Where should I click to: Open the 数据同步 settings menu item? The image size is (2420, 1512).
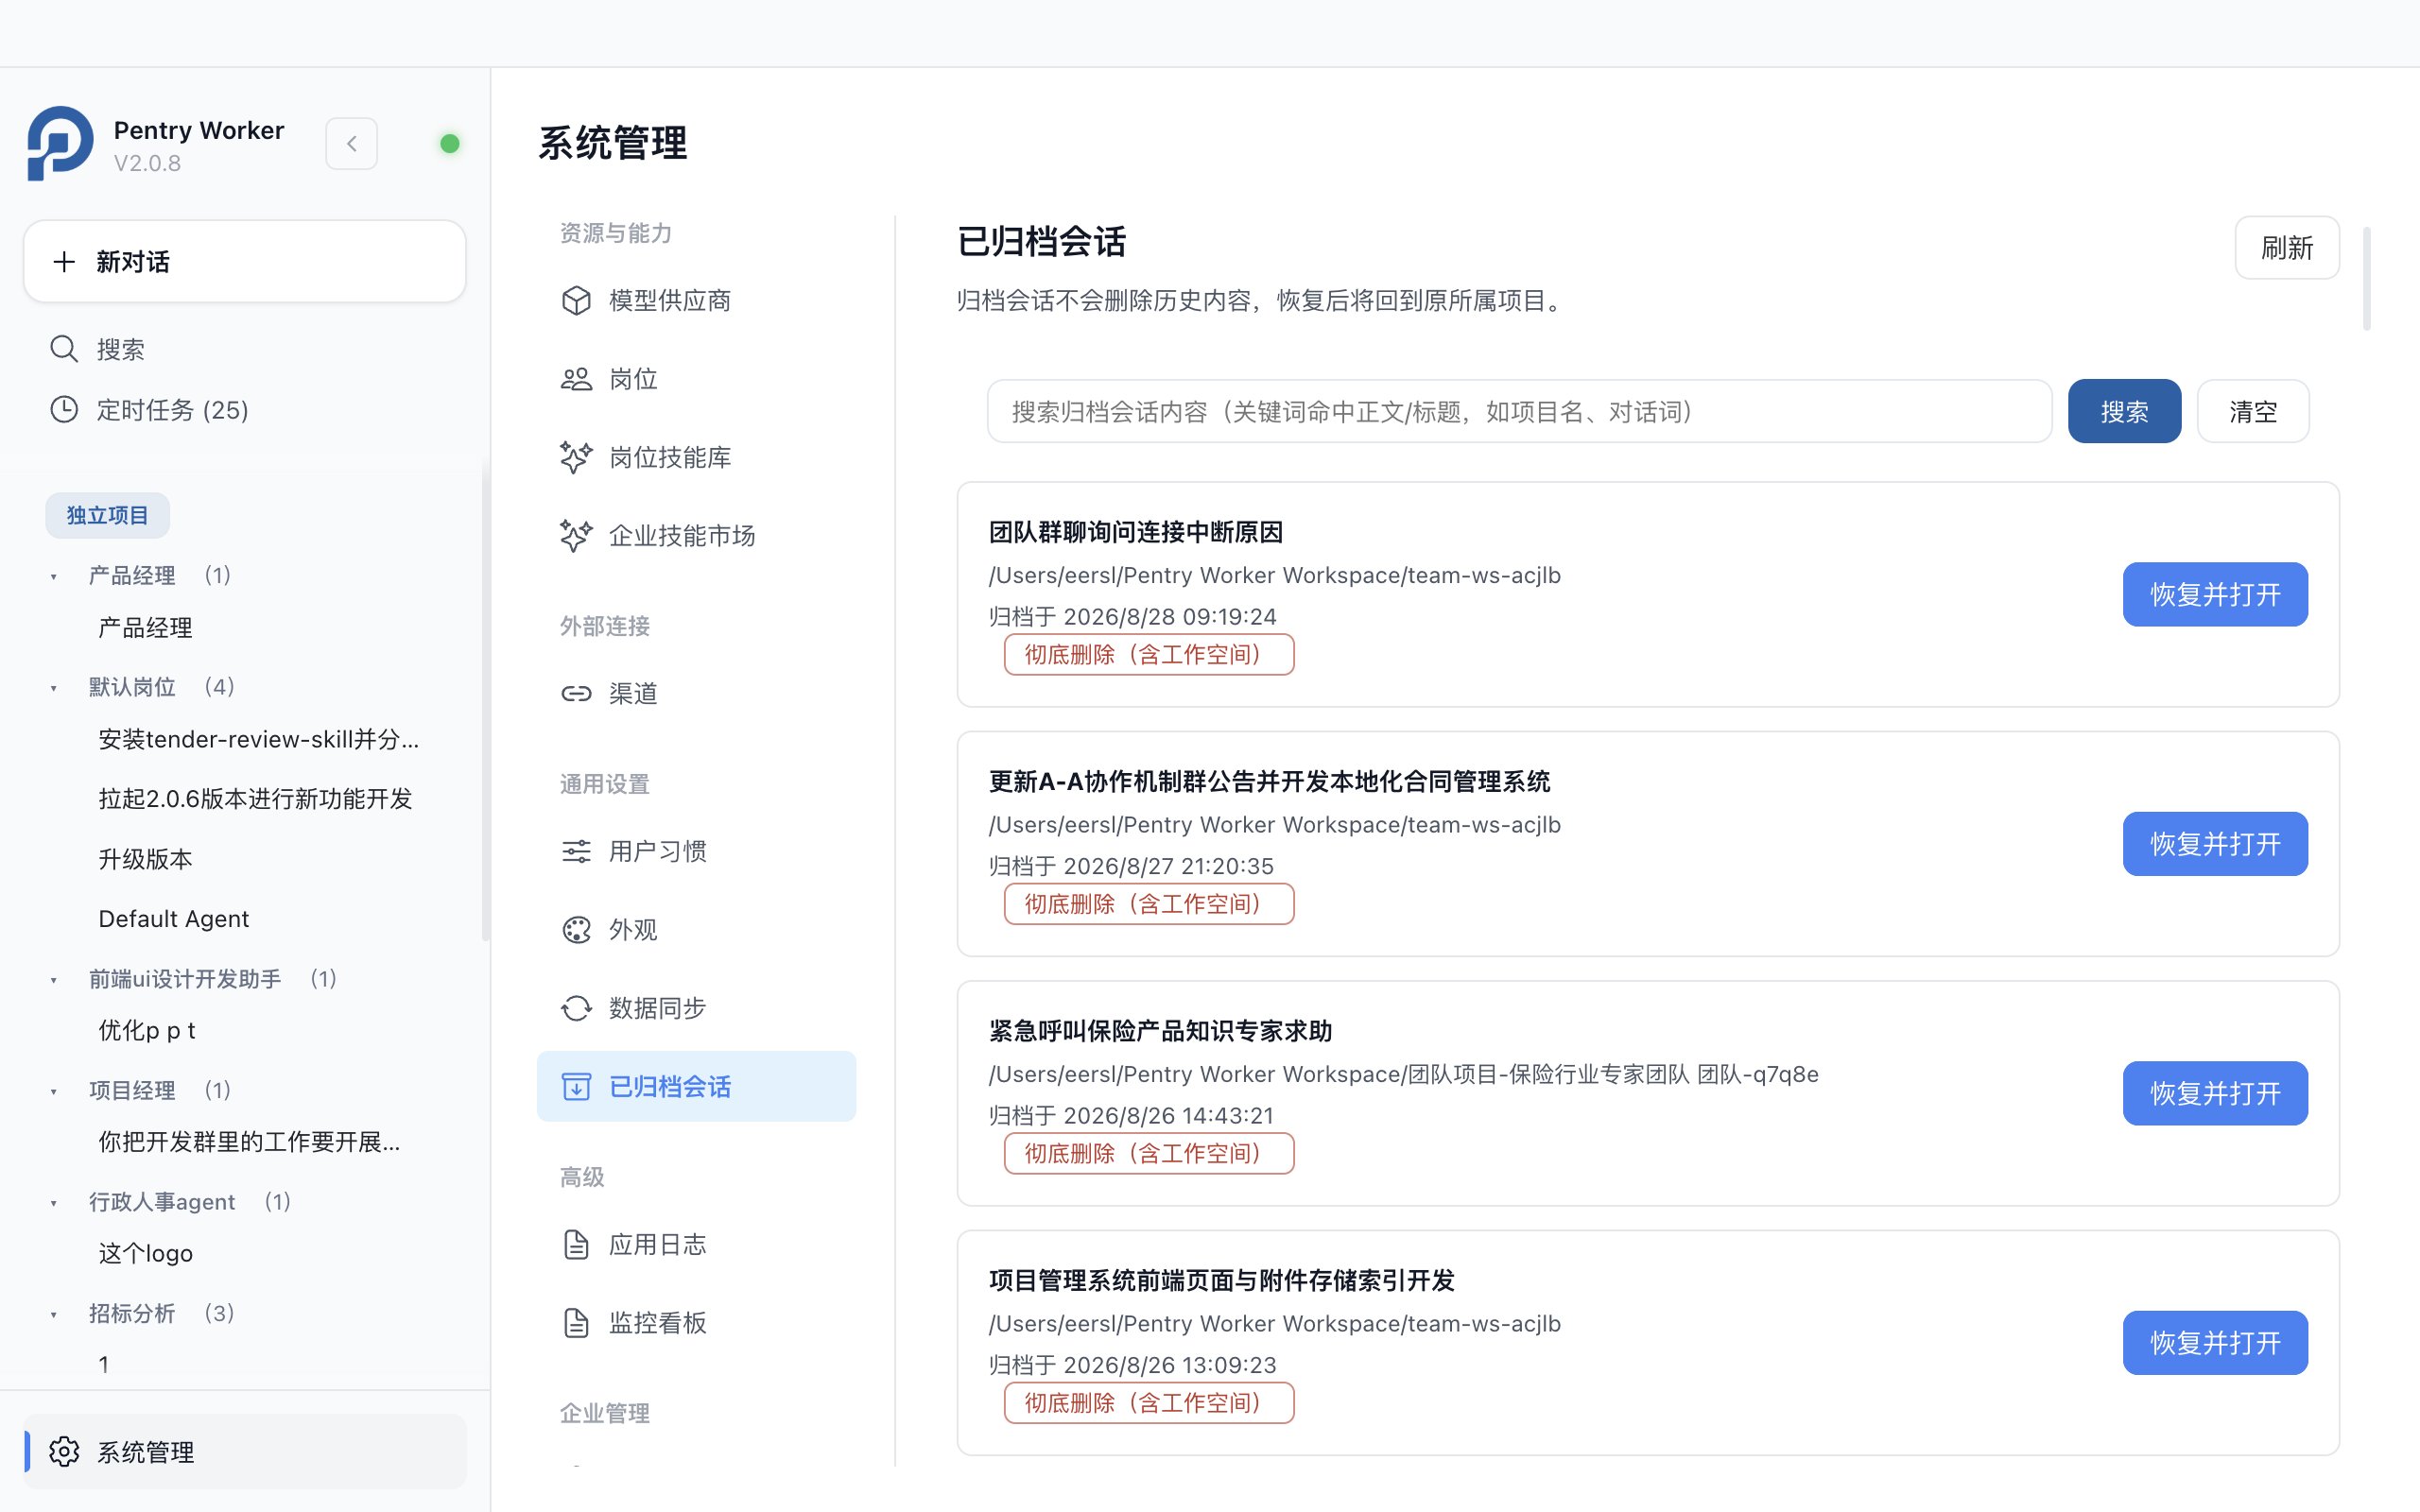click(x=696, y=1008)
